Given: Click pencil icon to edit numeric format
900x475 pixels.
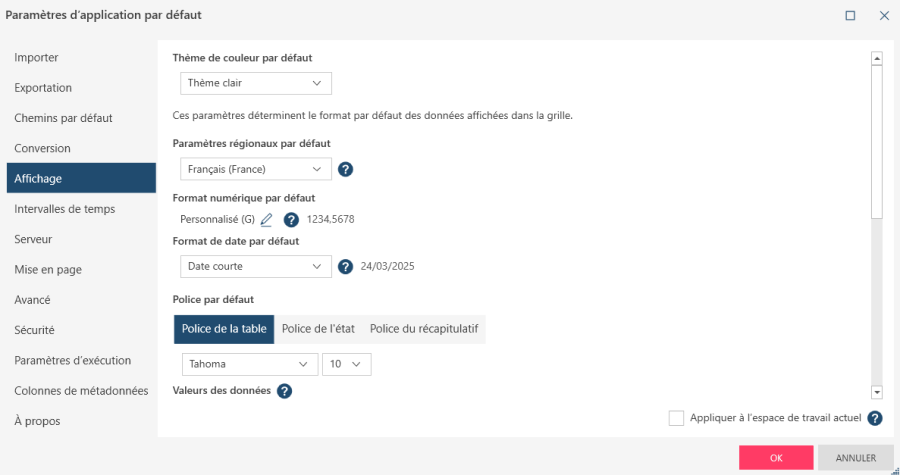Looking at the screenshot, I should (x=266, y=220).
